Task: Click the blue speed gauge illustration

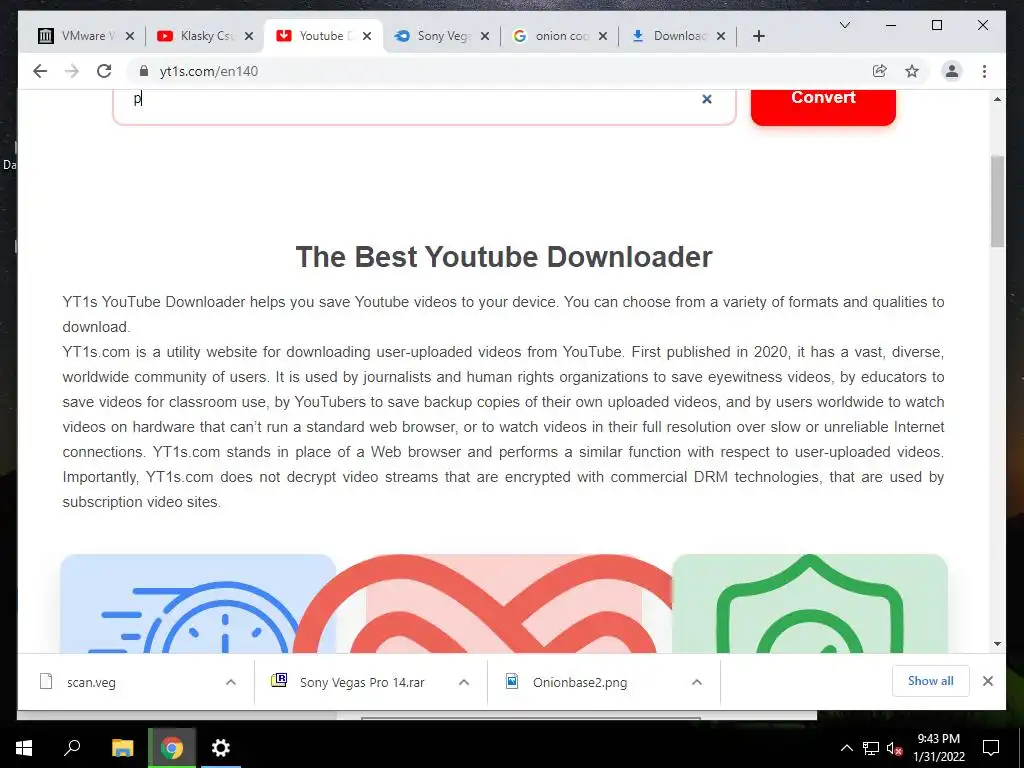Action: coord(198,604)
